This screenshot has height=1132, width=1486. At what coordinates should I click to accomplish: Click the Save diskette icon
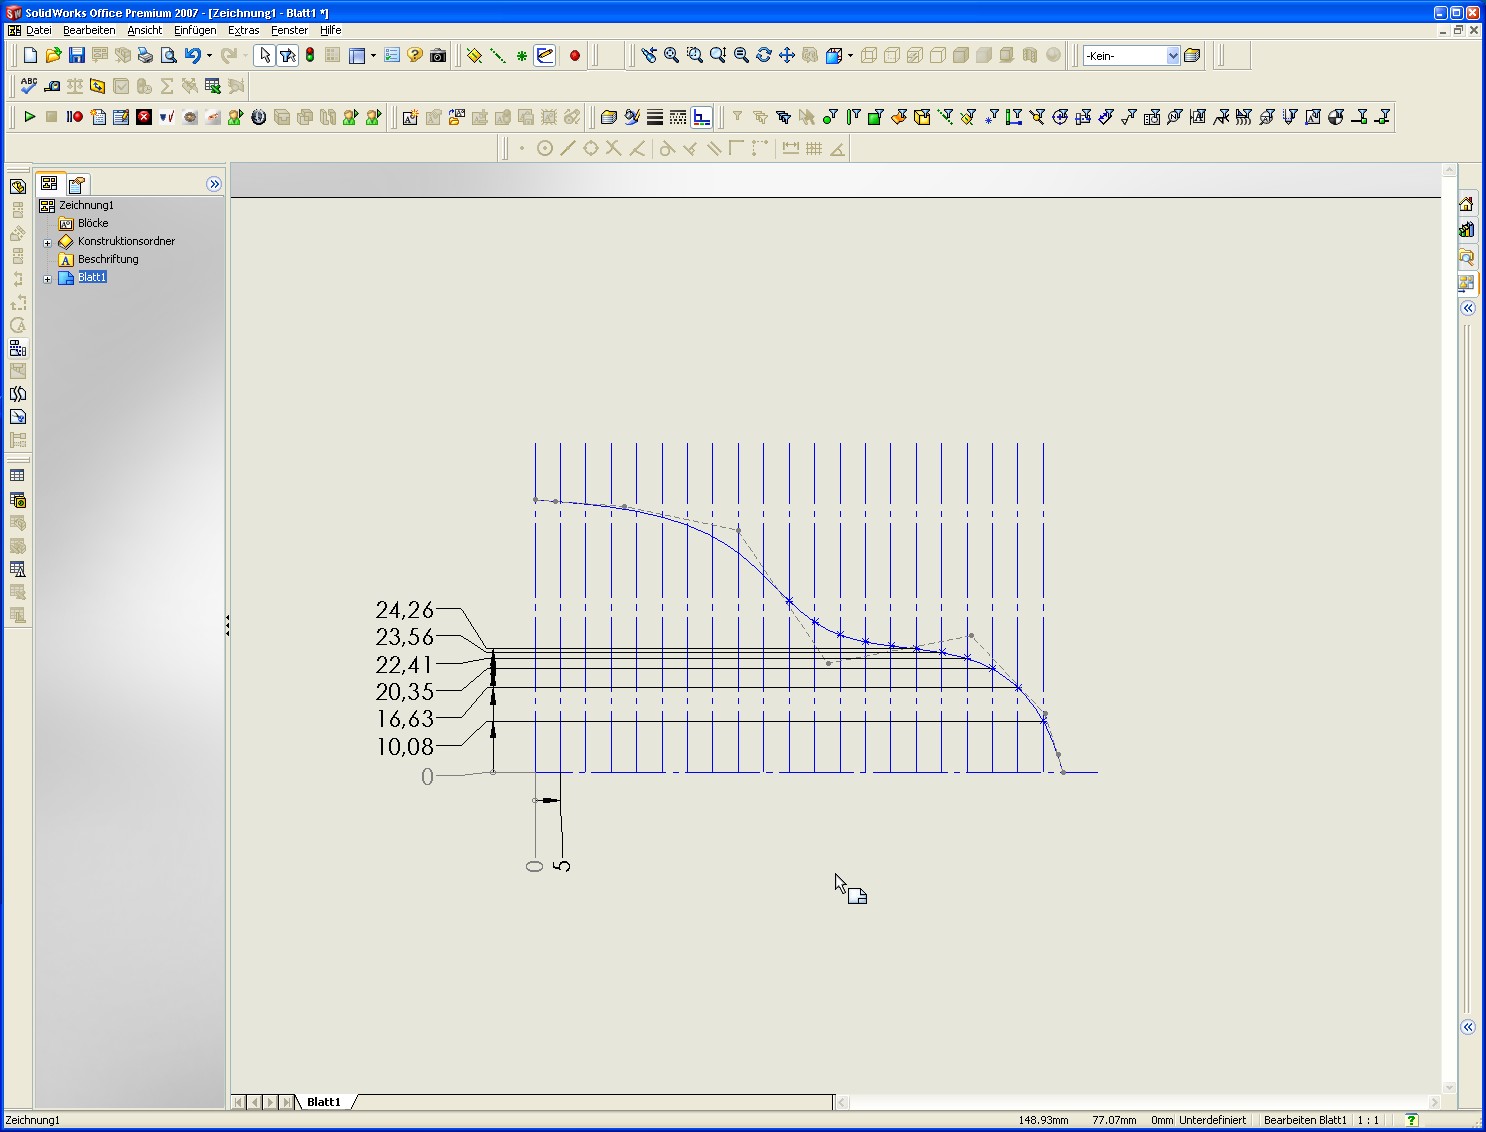[x=76, y=56]
